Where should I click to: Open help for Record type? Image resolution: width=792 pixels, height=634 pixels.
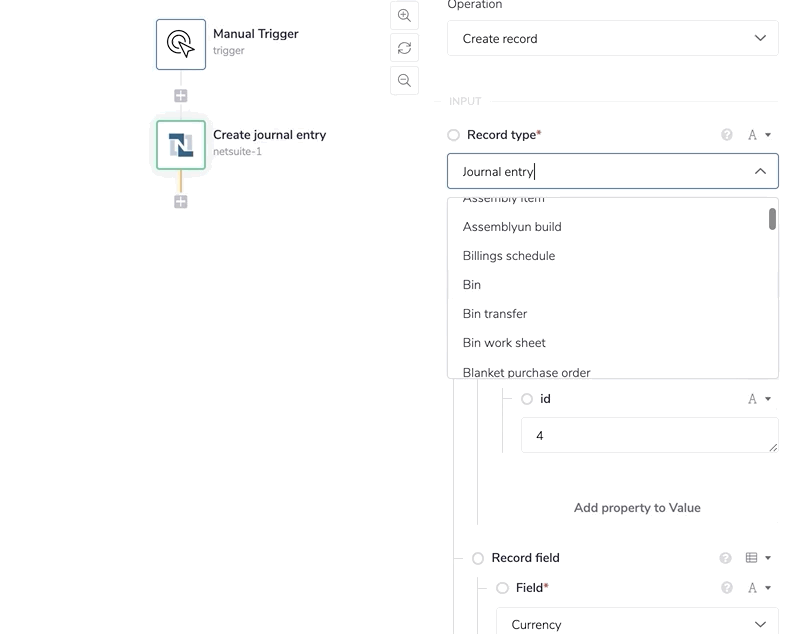pos(727,135)
